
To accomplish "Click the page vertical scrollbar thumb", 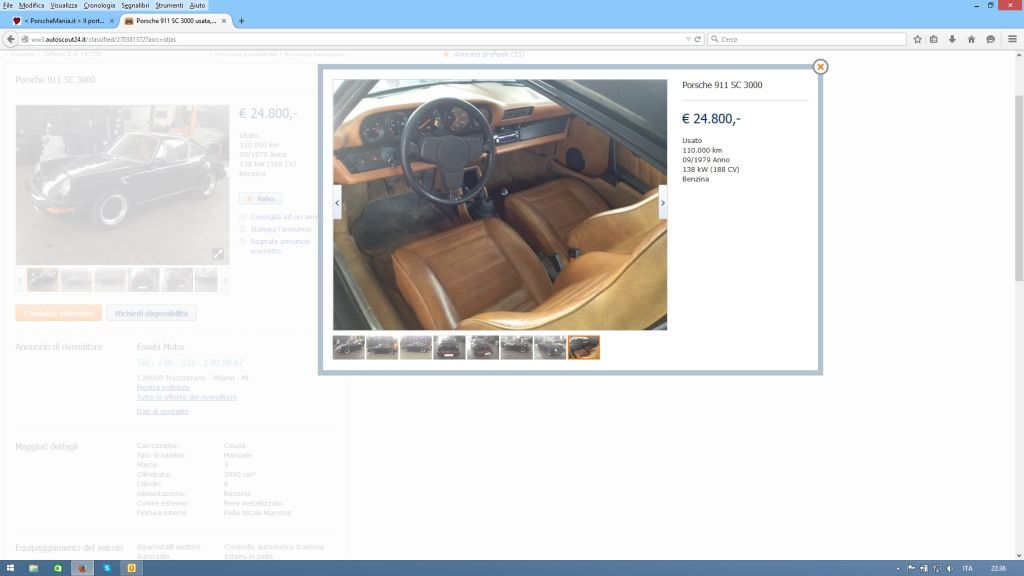I will [x=1019, y=188].
